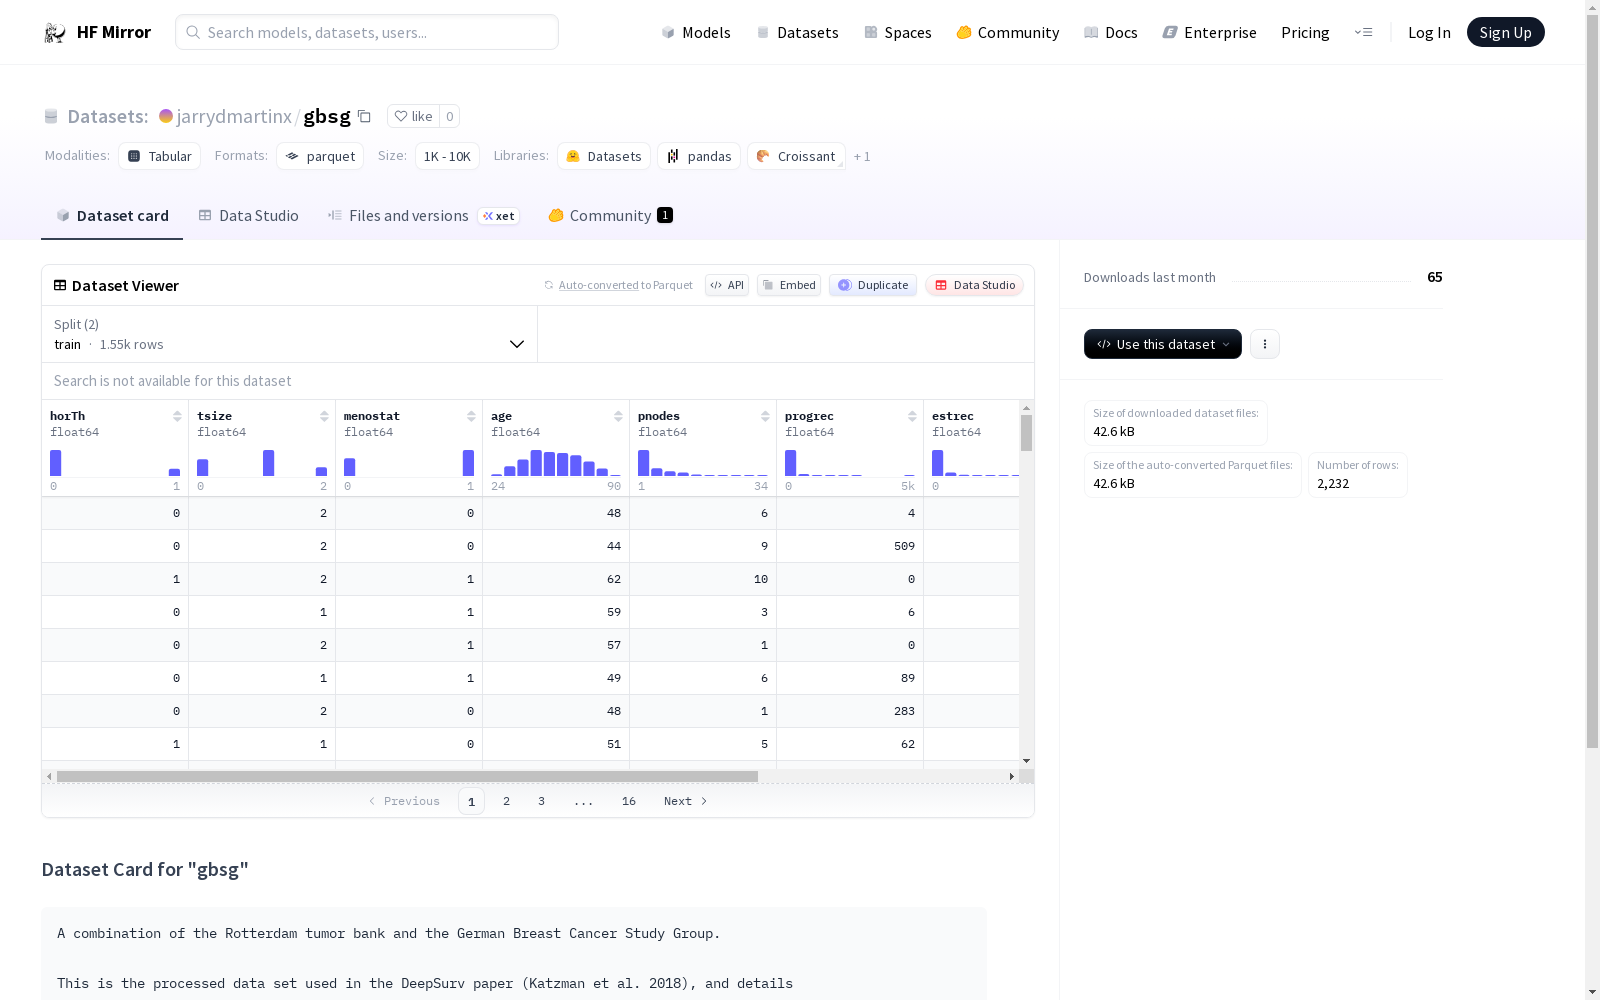Sort the age column
This screenshot has width=1600, height=1000.
pyautogui.click(x=618, y=416)
